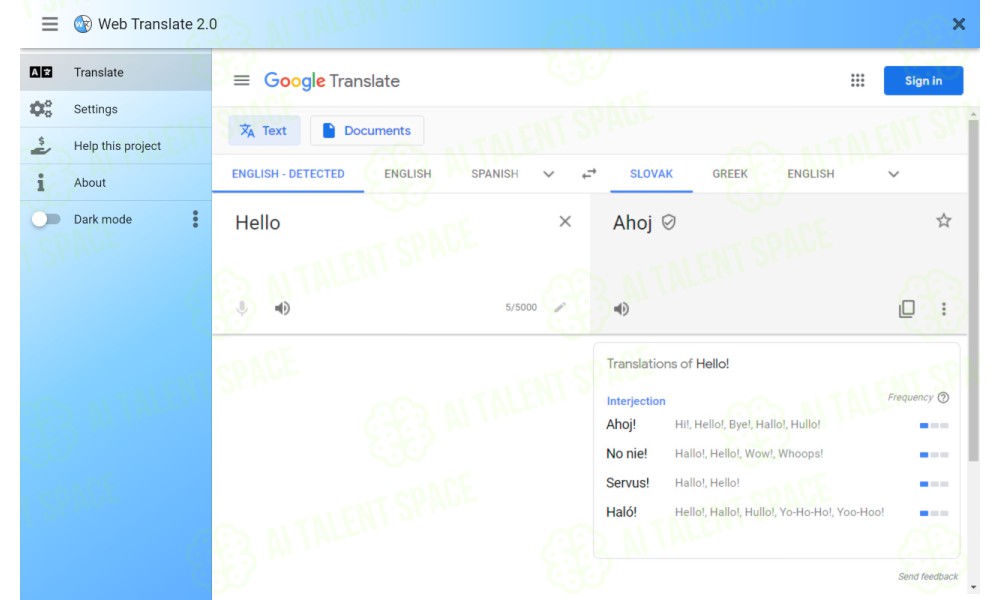Image resolution: width=1000 pixels, height=600 pixels.
Task: Click the Web Translate globe logo
Action: 82,24
